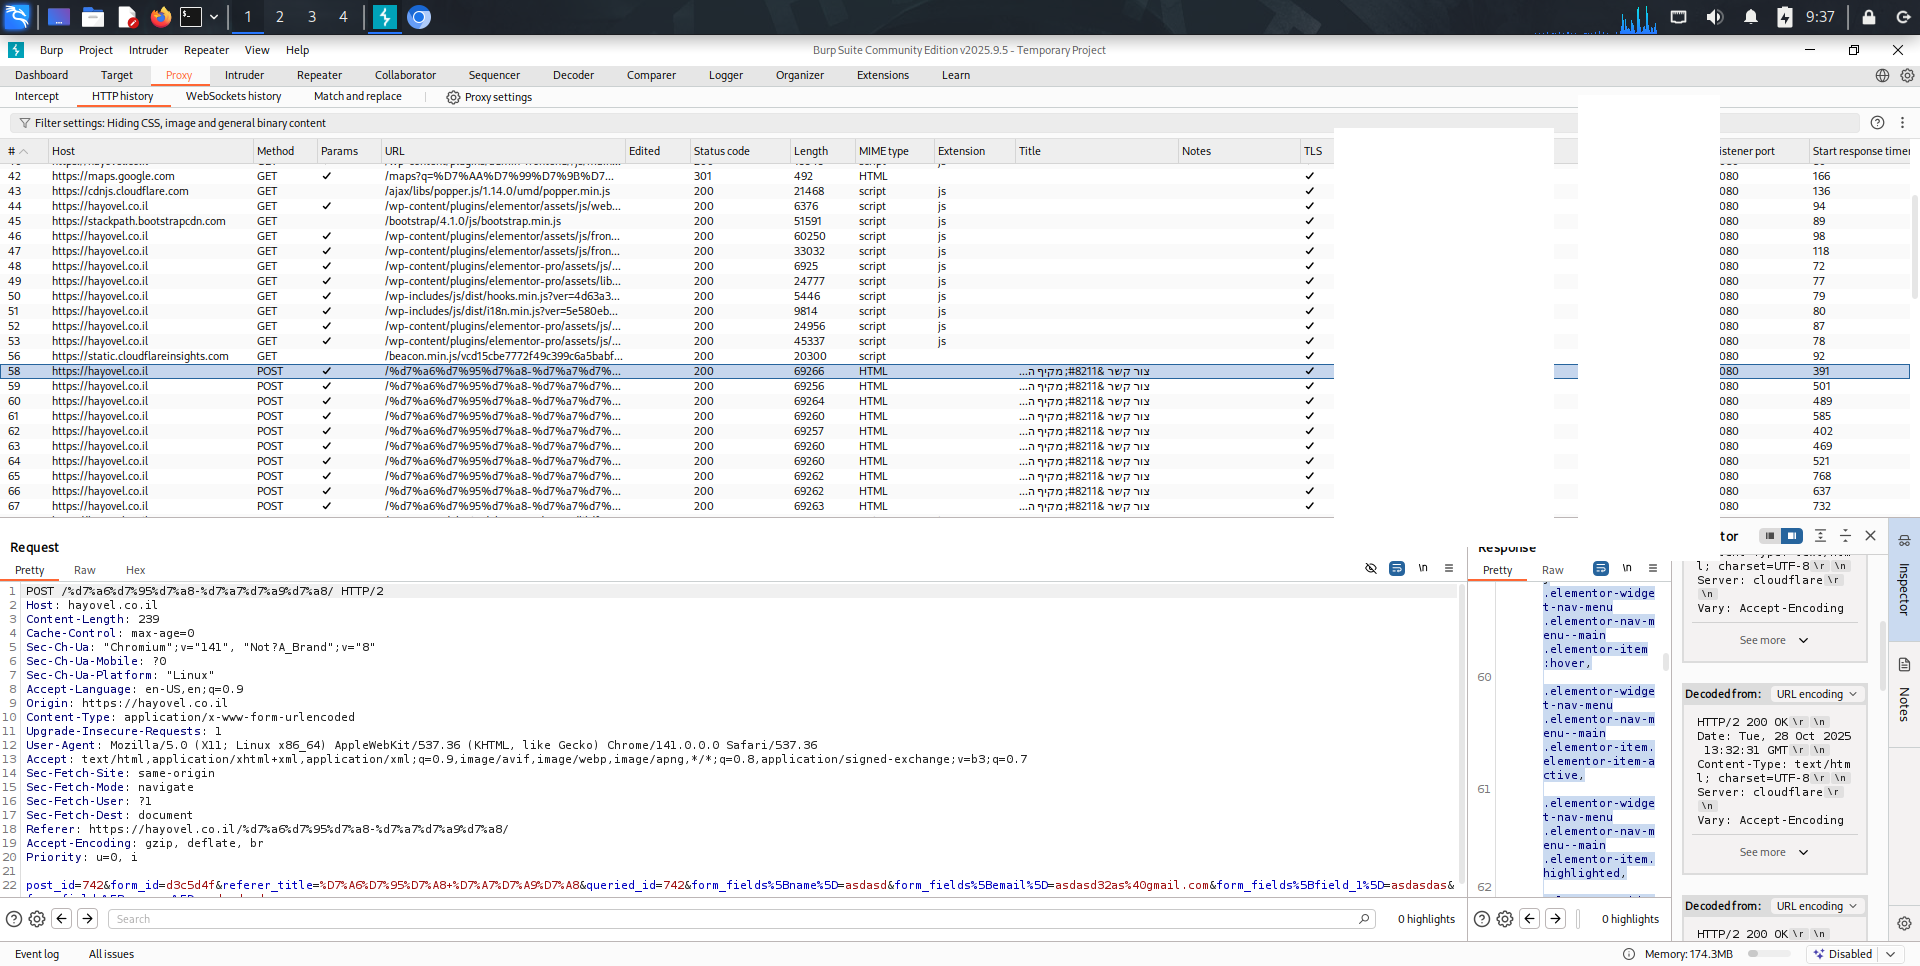Open the Kali applications menu icon
This screenshot has width=1920, height=966.
tap(17, 17)
